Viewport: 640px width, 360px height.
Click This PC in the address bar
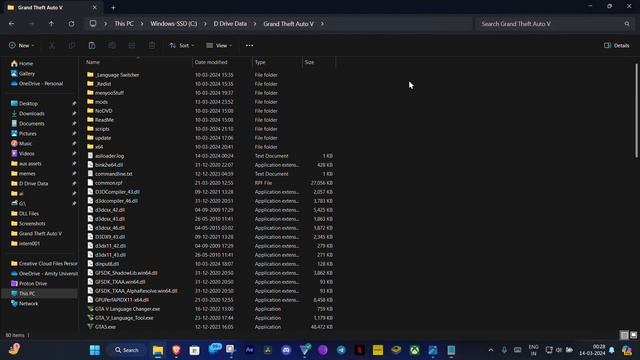click(x=124, y=24)
